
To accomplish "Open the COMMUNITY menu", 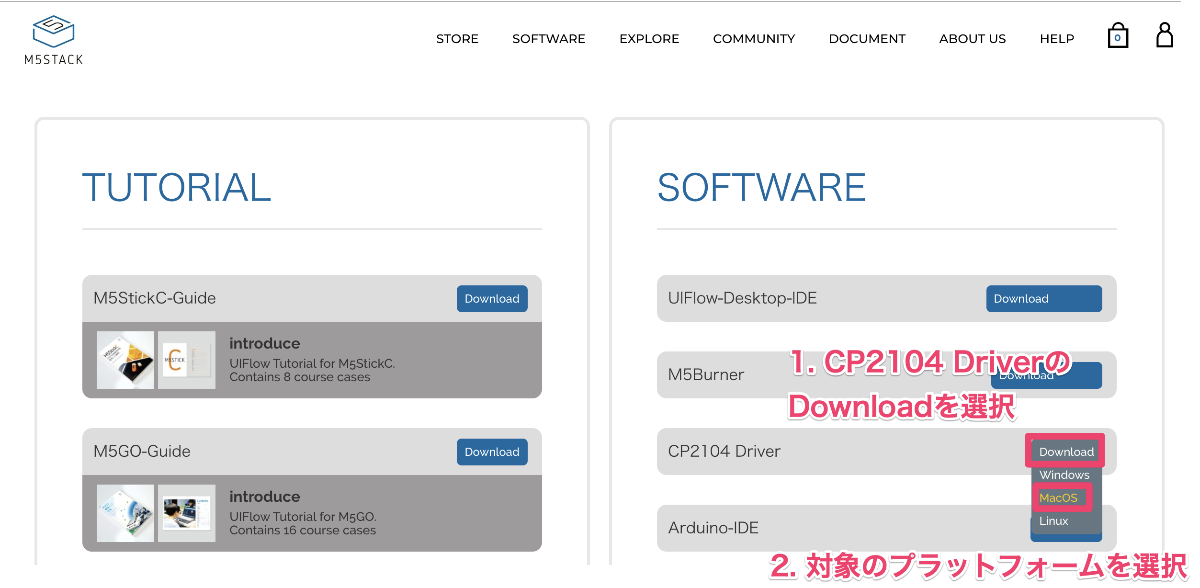I will (754, 39).
